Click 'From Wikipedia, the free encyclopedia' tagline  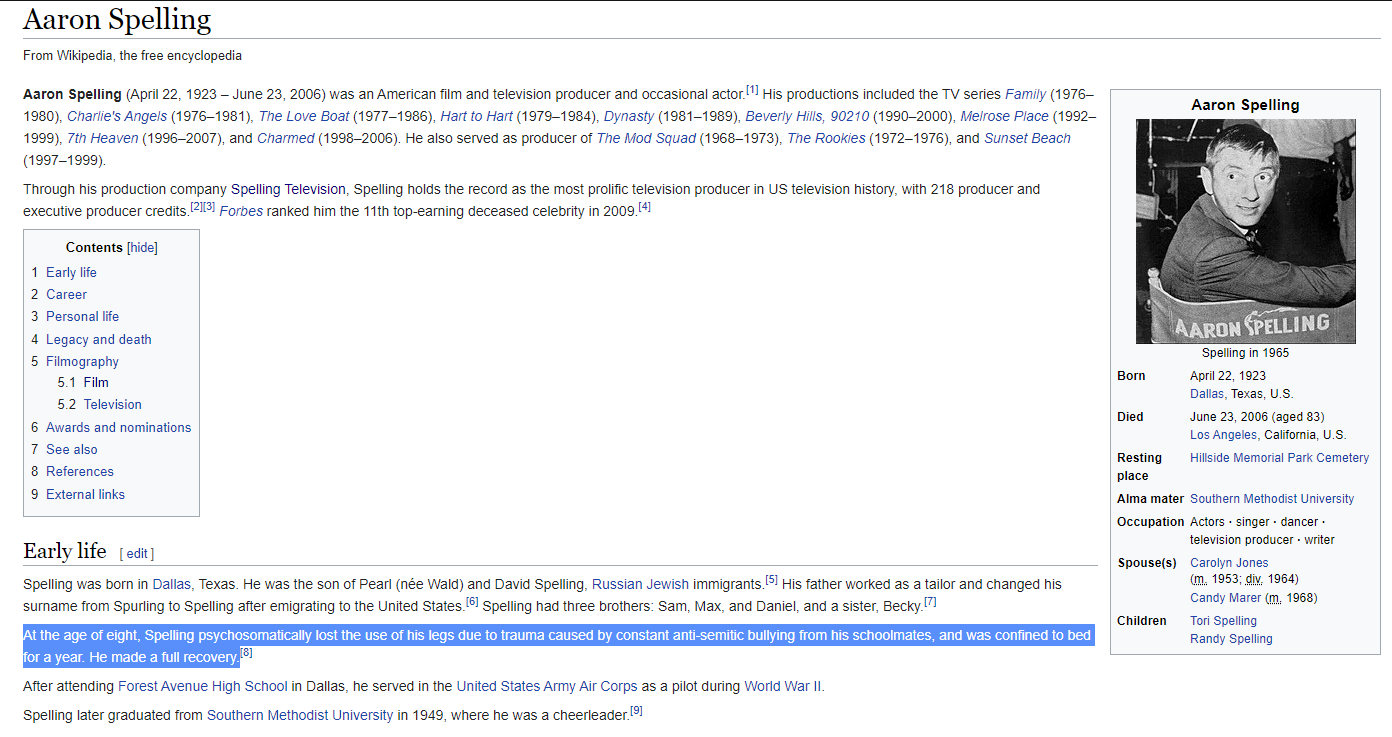pos(132,56)
